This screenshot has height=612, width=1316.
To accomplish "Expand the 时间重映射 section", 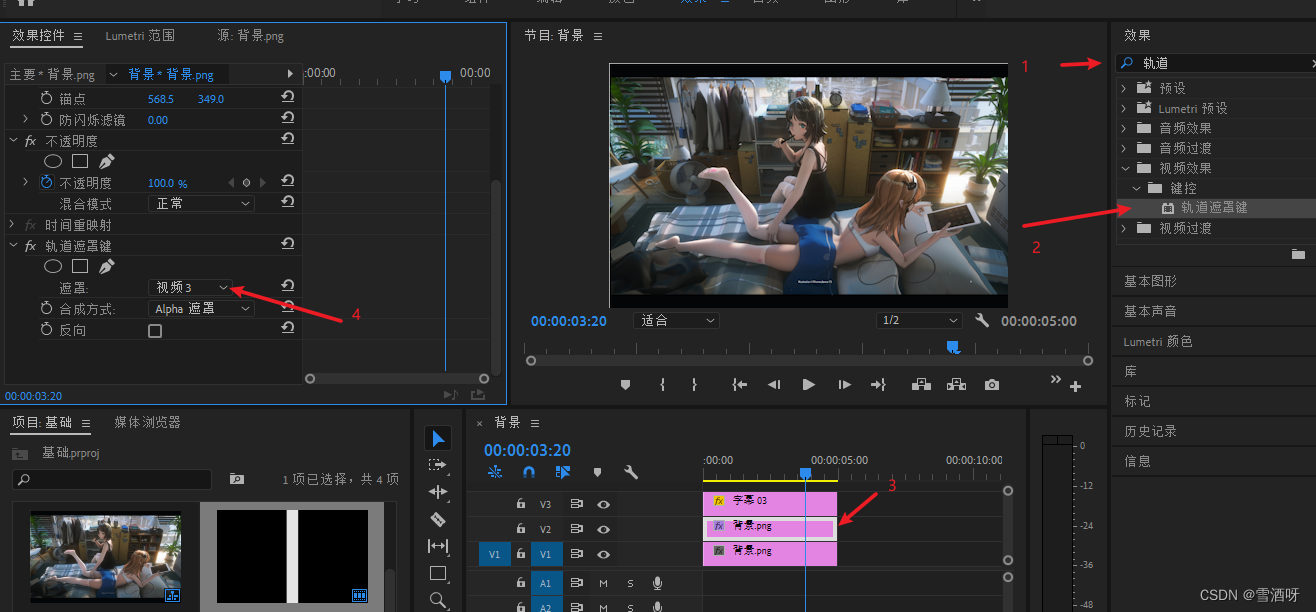I will click(x=13, y=225).
